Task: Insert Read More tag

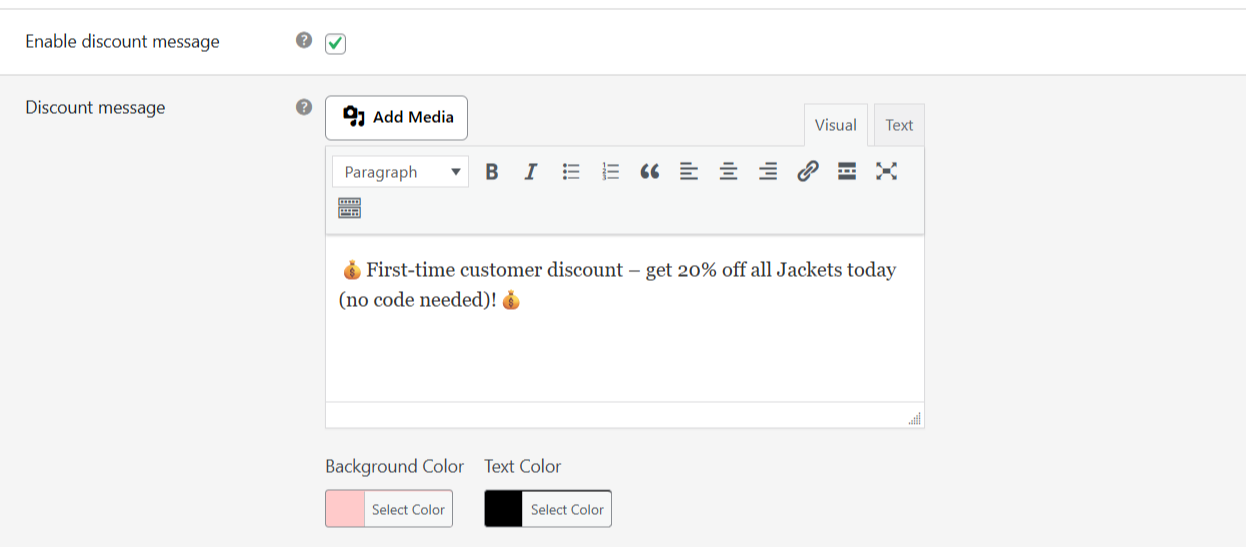Action: click(847, 172)
